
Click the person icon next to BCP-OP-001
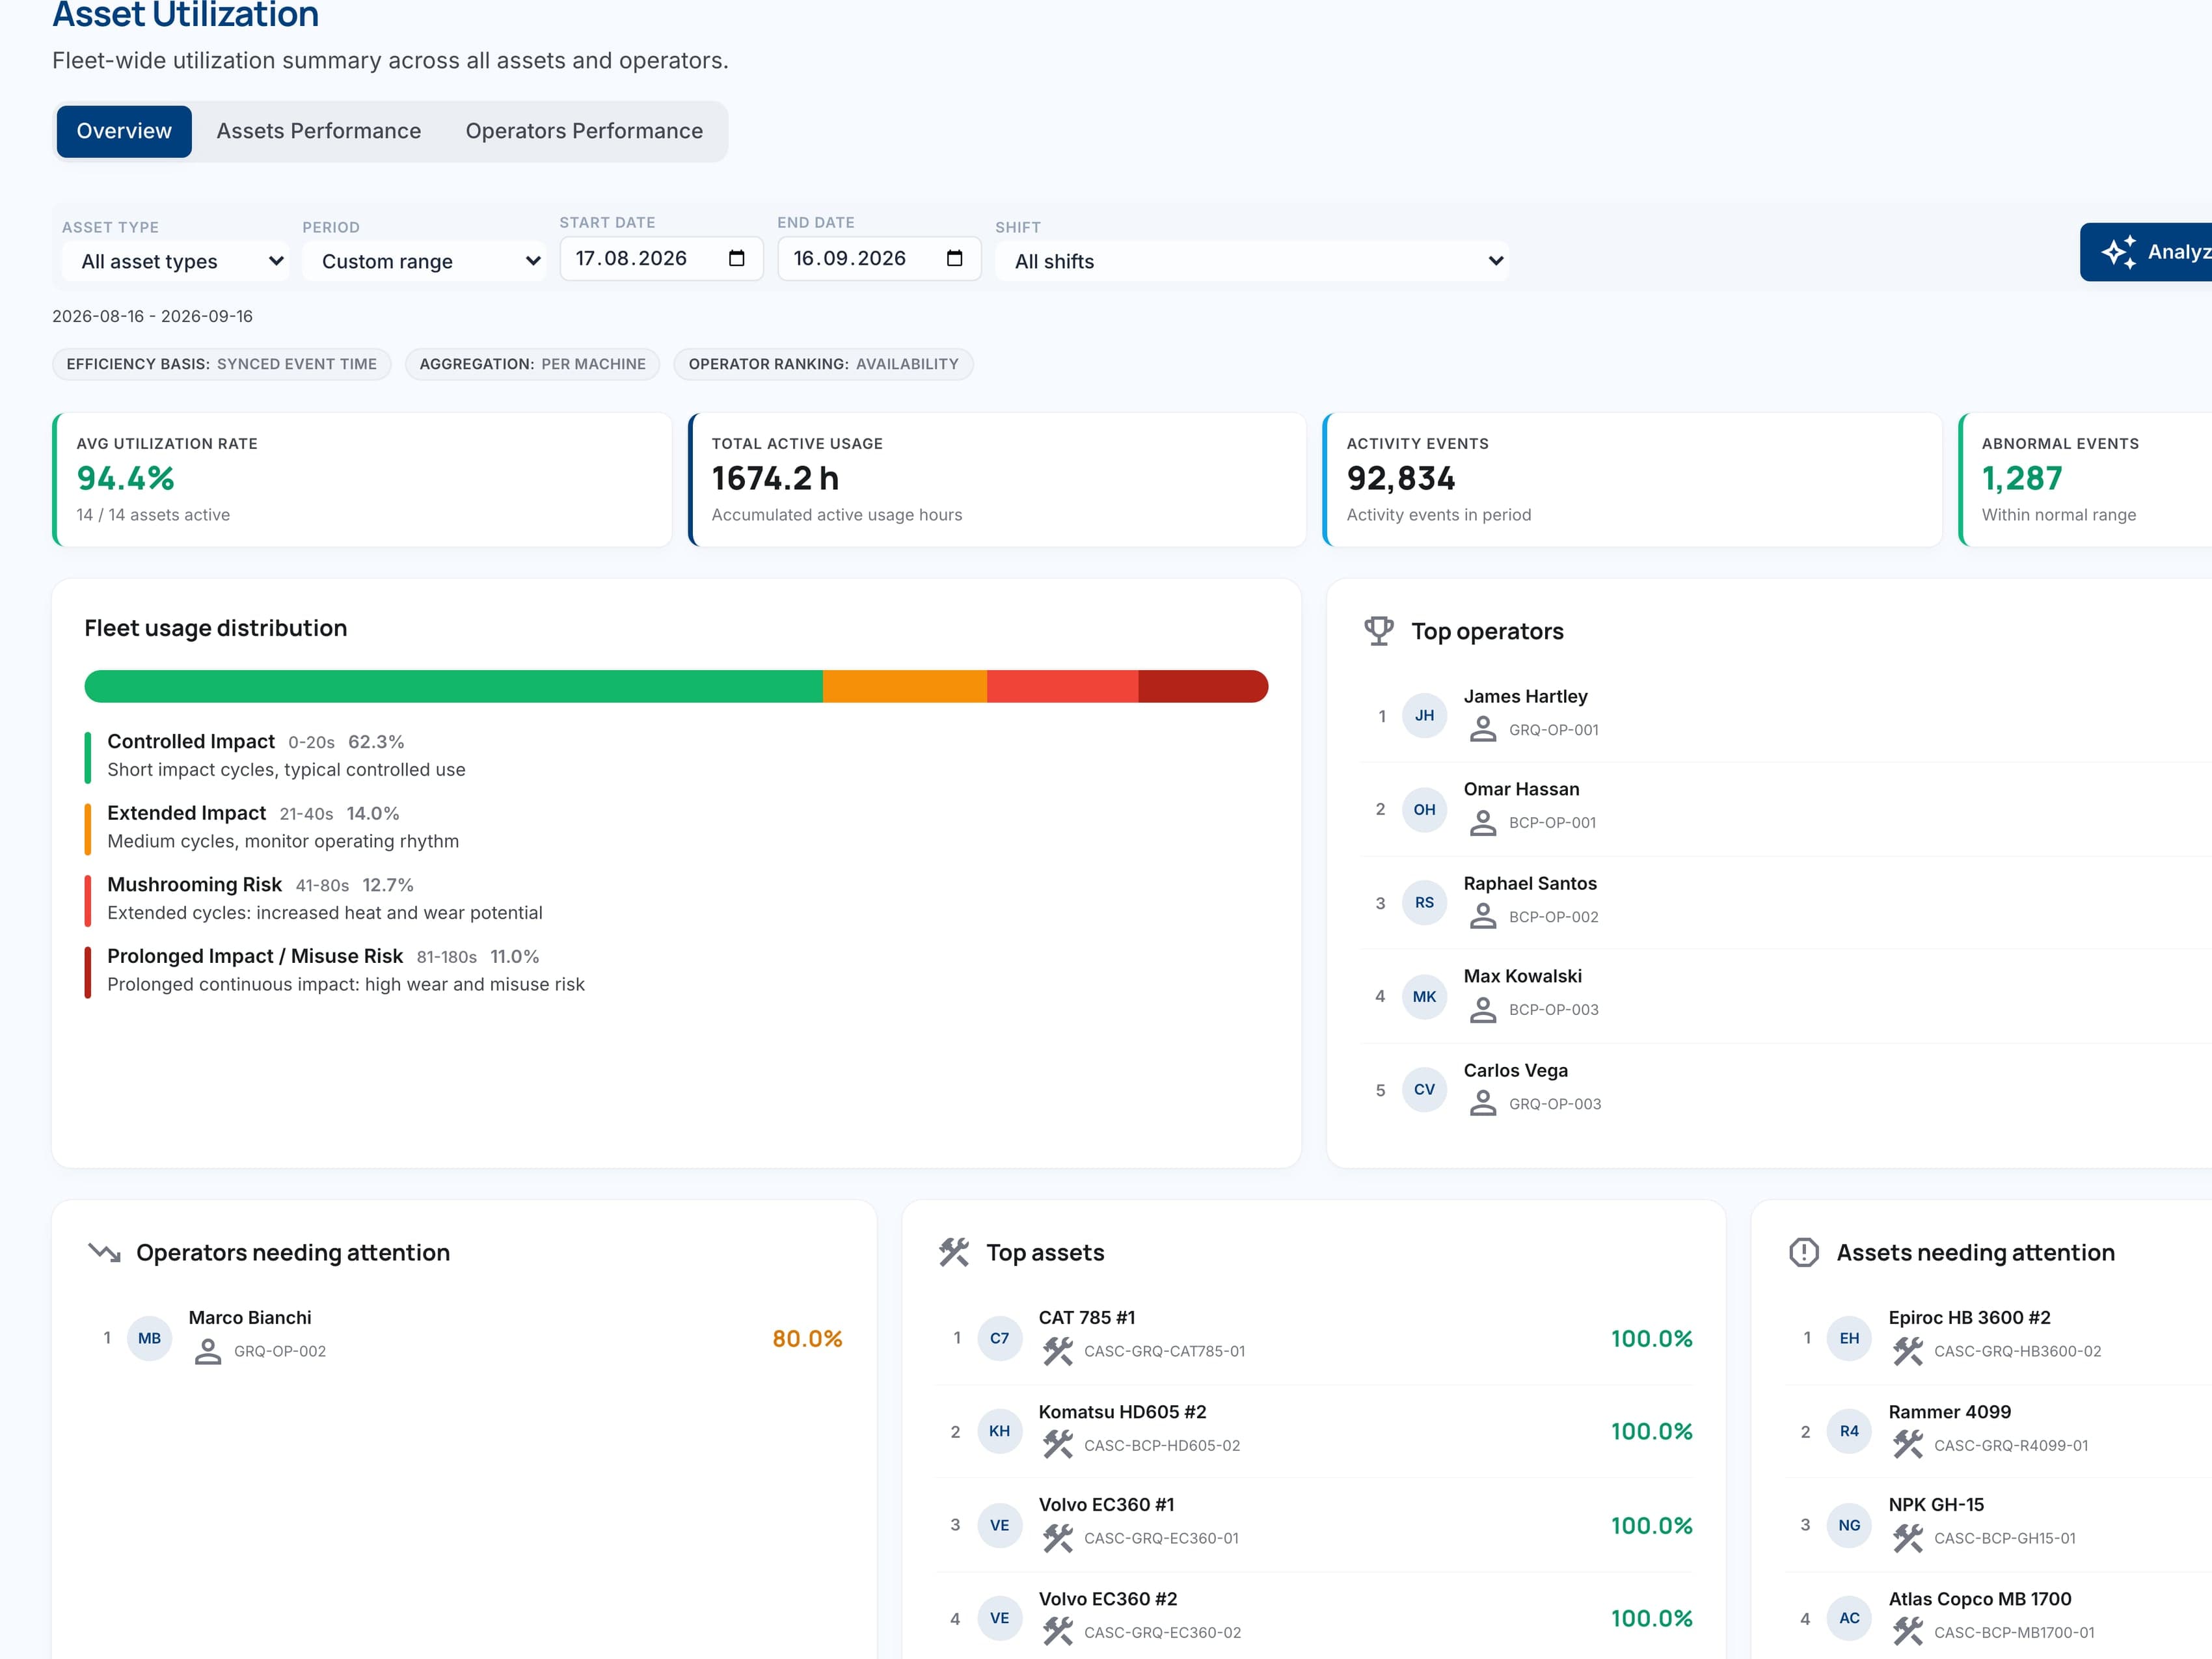click(x=1483, y=823)
